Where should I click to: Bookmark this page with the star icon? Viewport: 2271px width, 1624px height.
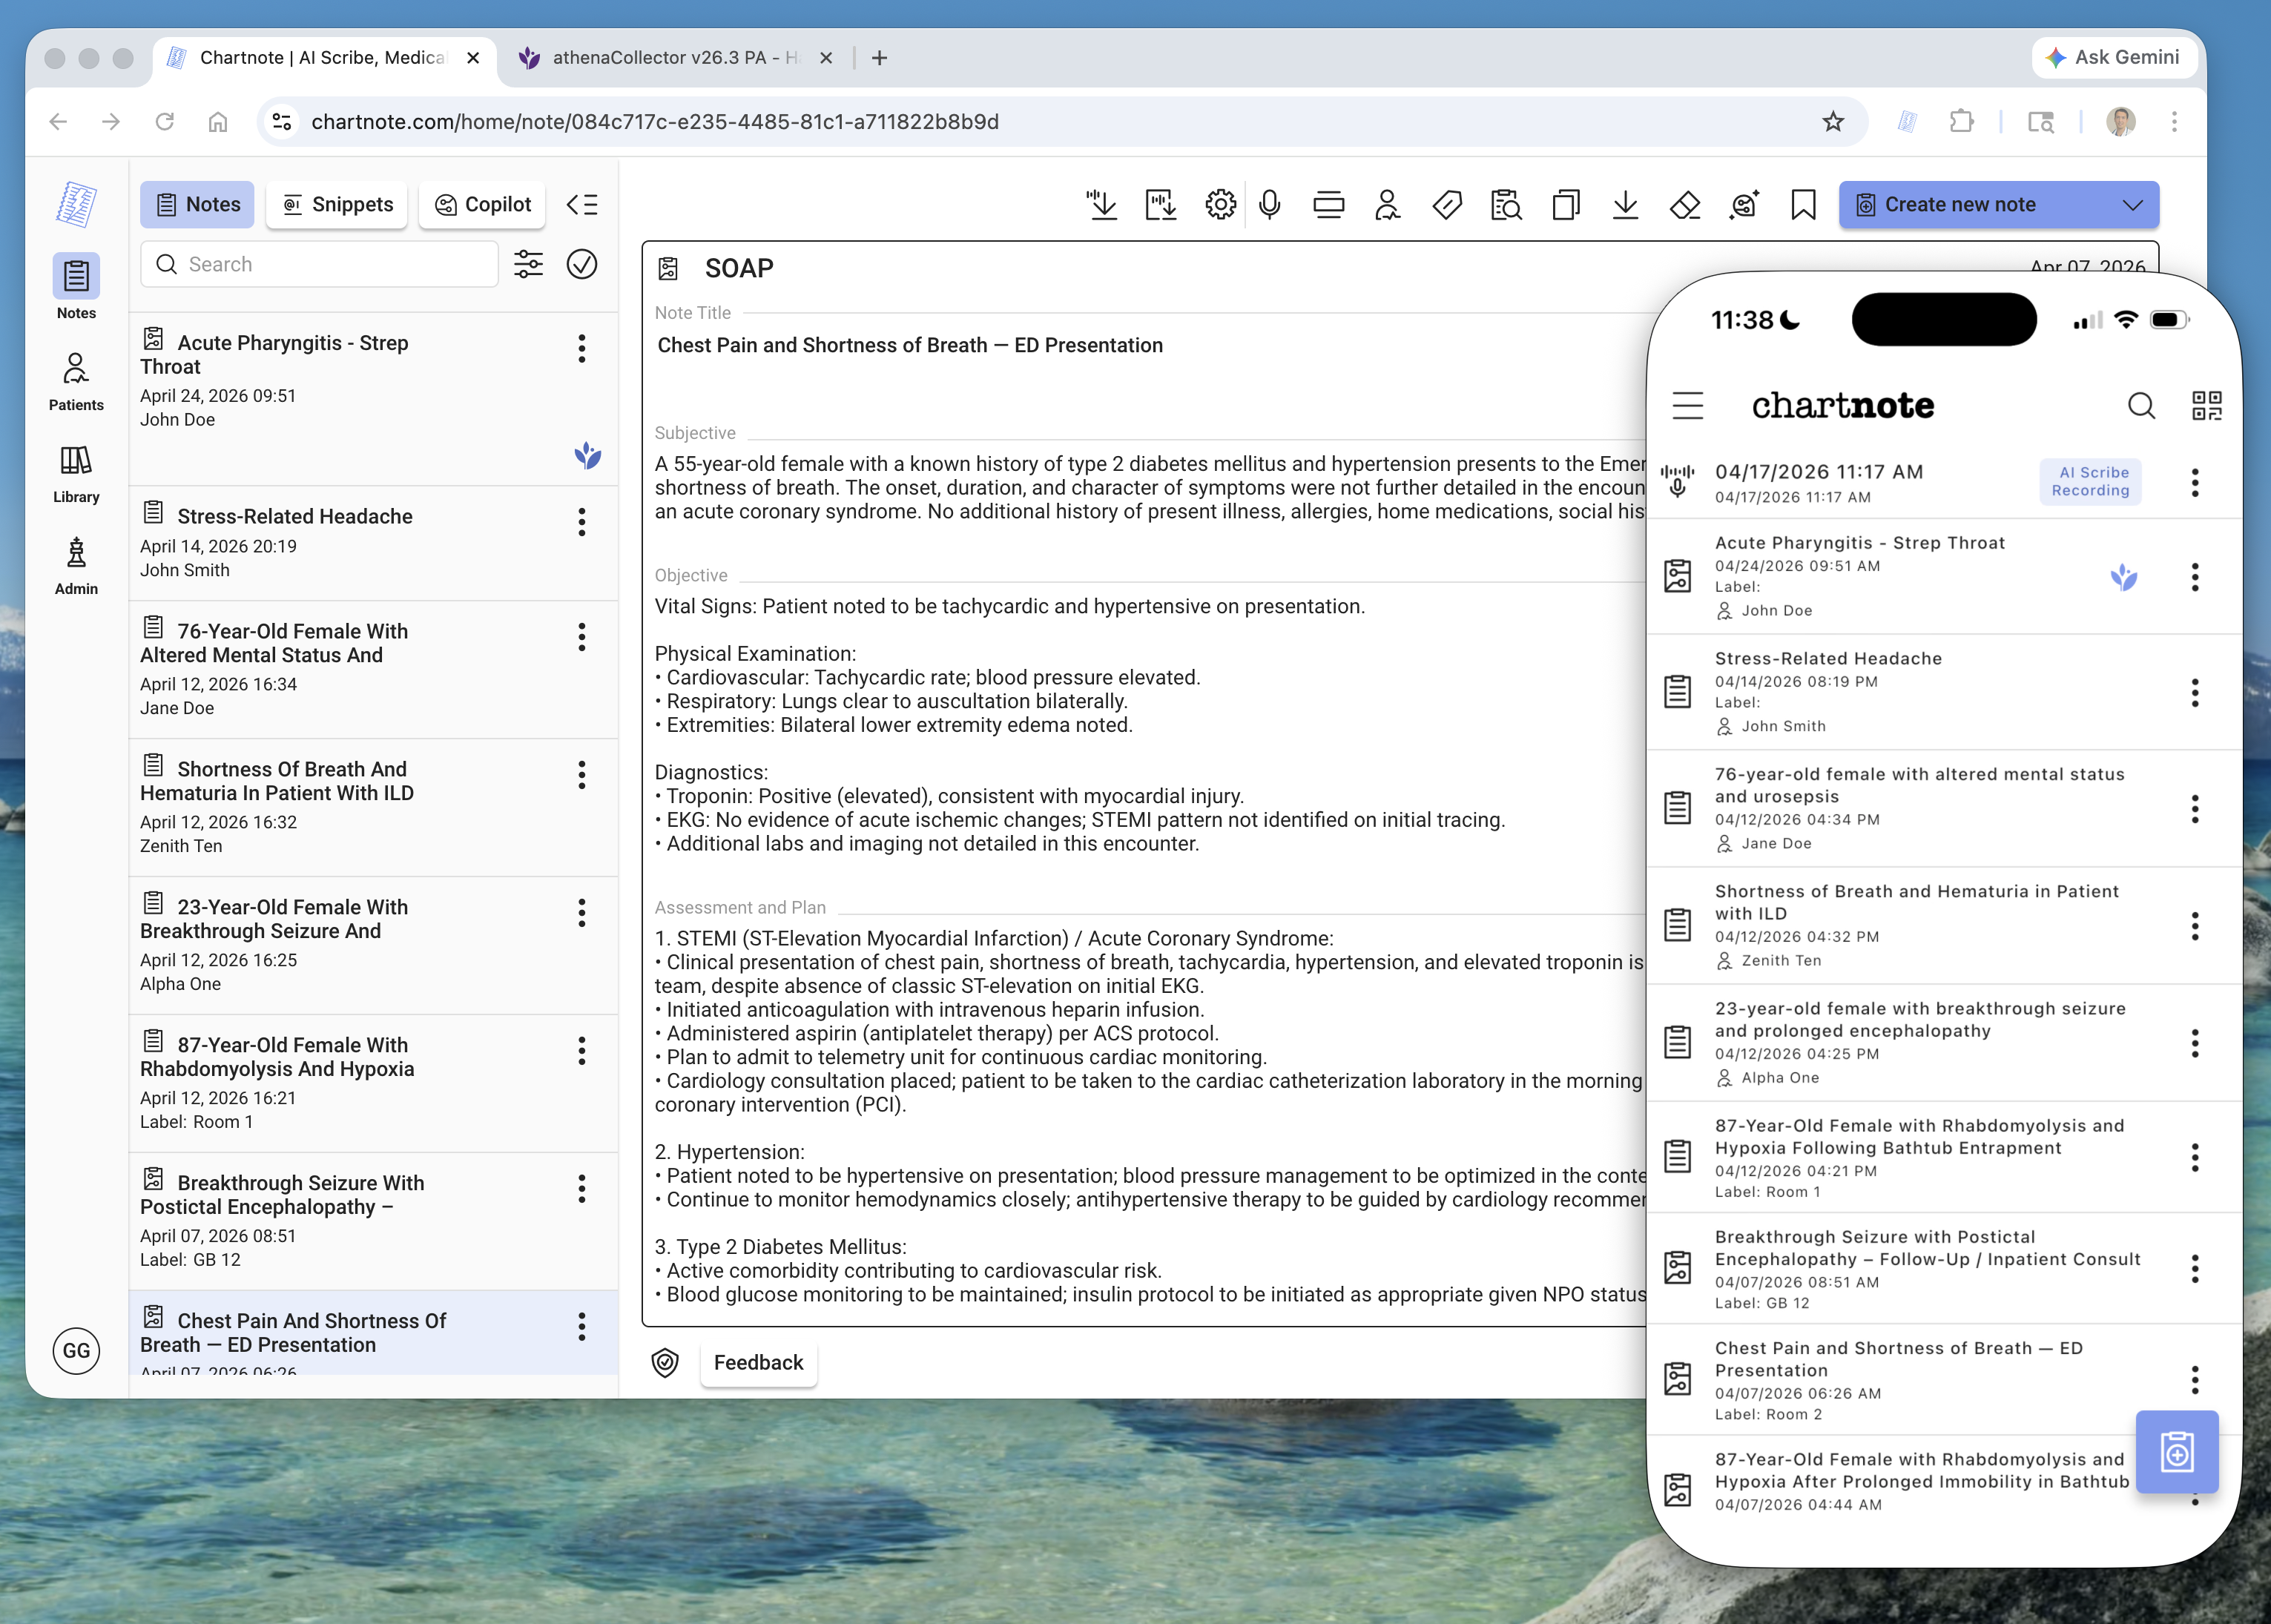point(1833,122)
